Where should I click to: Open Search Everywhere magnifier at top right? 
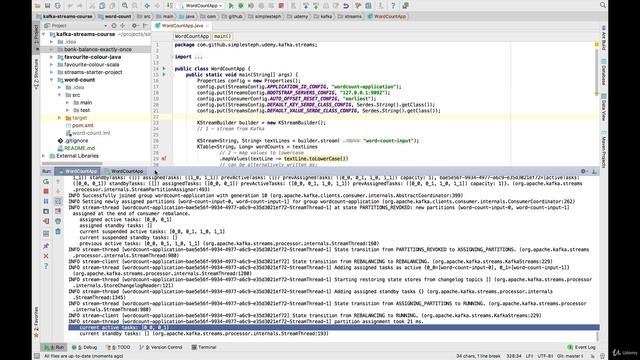coord(602,5)
